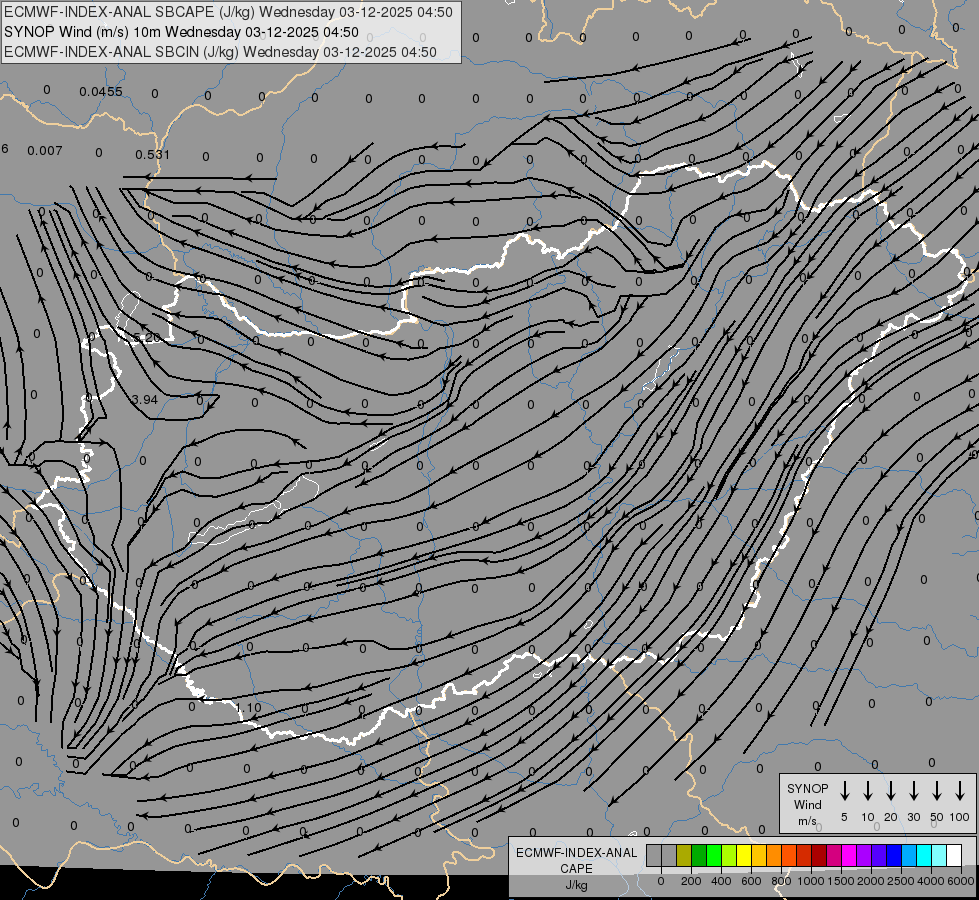Select the bright green swatch in CAPE scale
Viewport: 979px width, 900px height.
click(714, 855)
